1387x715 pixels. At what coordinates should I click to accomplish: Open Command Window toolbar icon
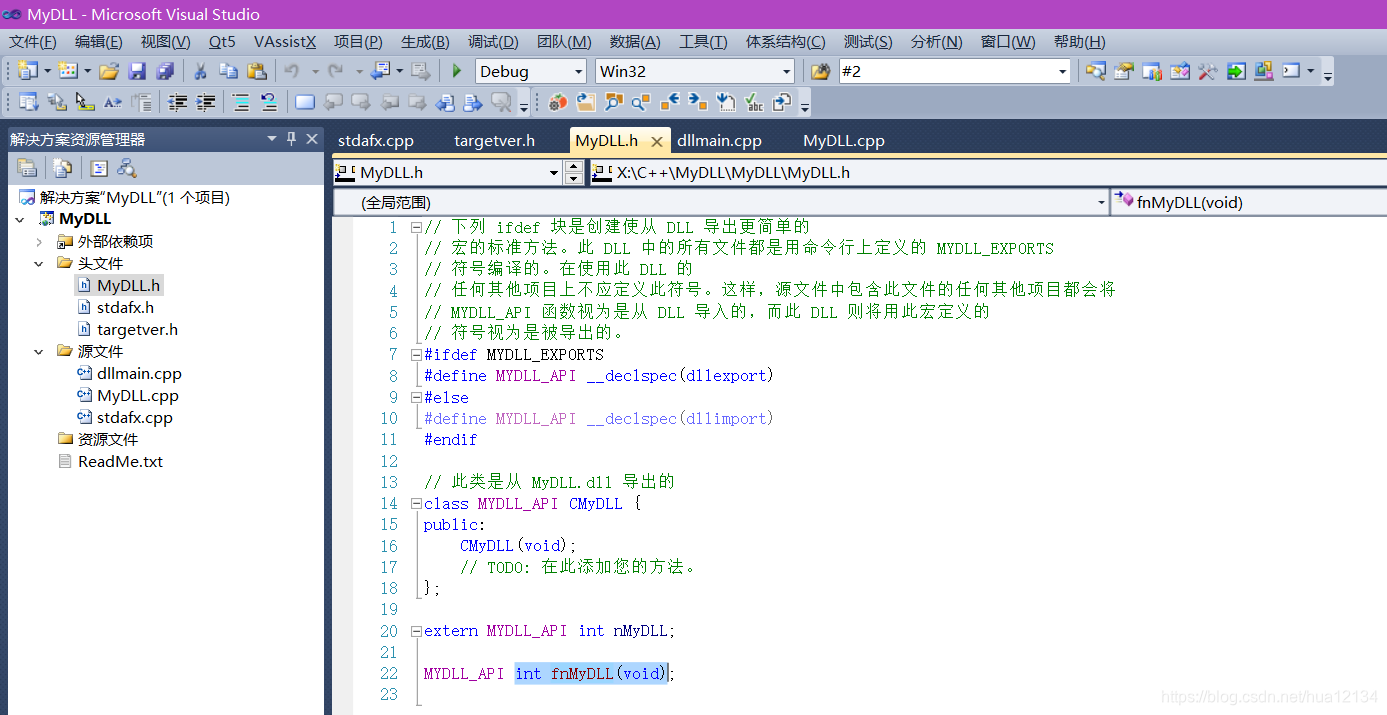click(1292, 71)
